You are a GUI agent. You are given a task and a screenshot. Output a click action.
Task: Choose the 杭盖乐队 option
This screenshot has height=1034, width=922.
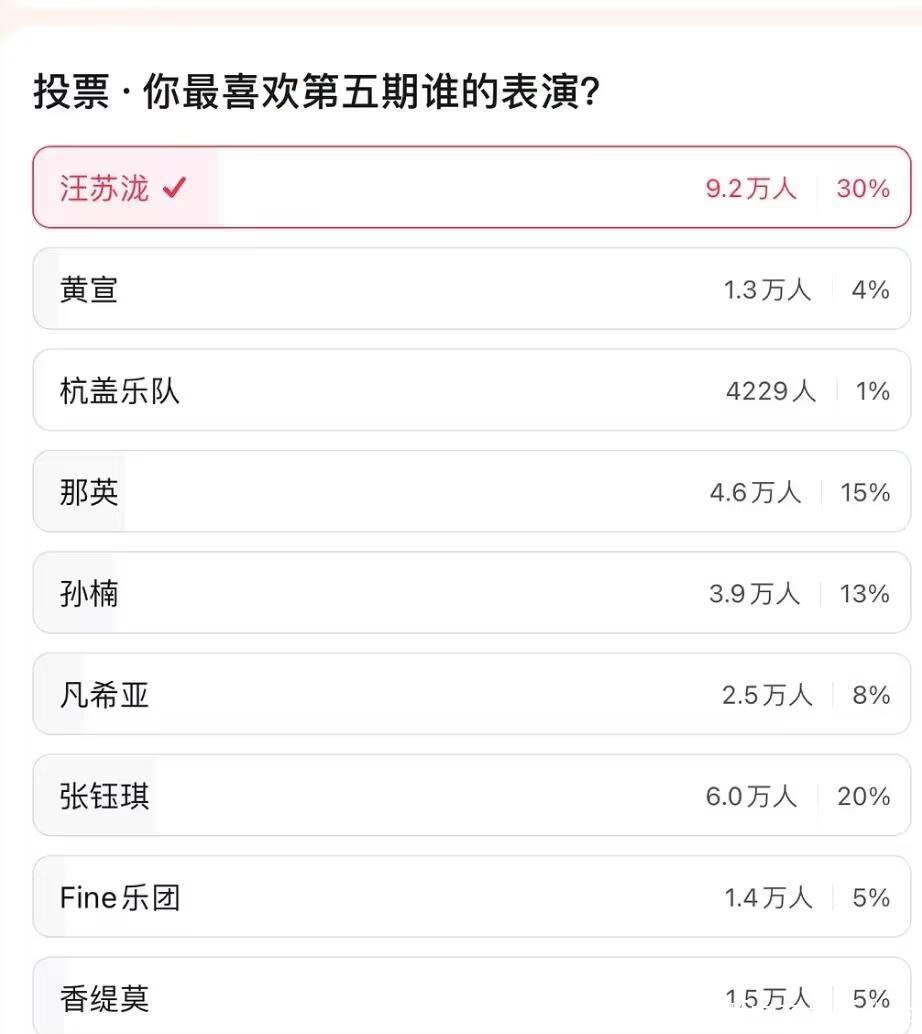(x=119, y=391)
